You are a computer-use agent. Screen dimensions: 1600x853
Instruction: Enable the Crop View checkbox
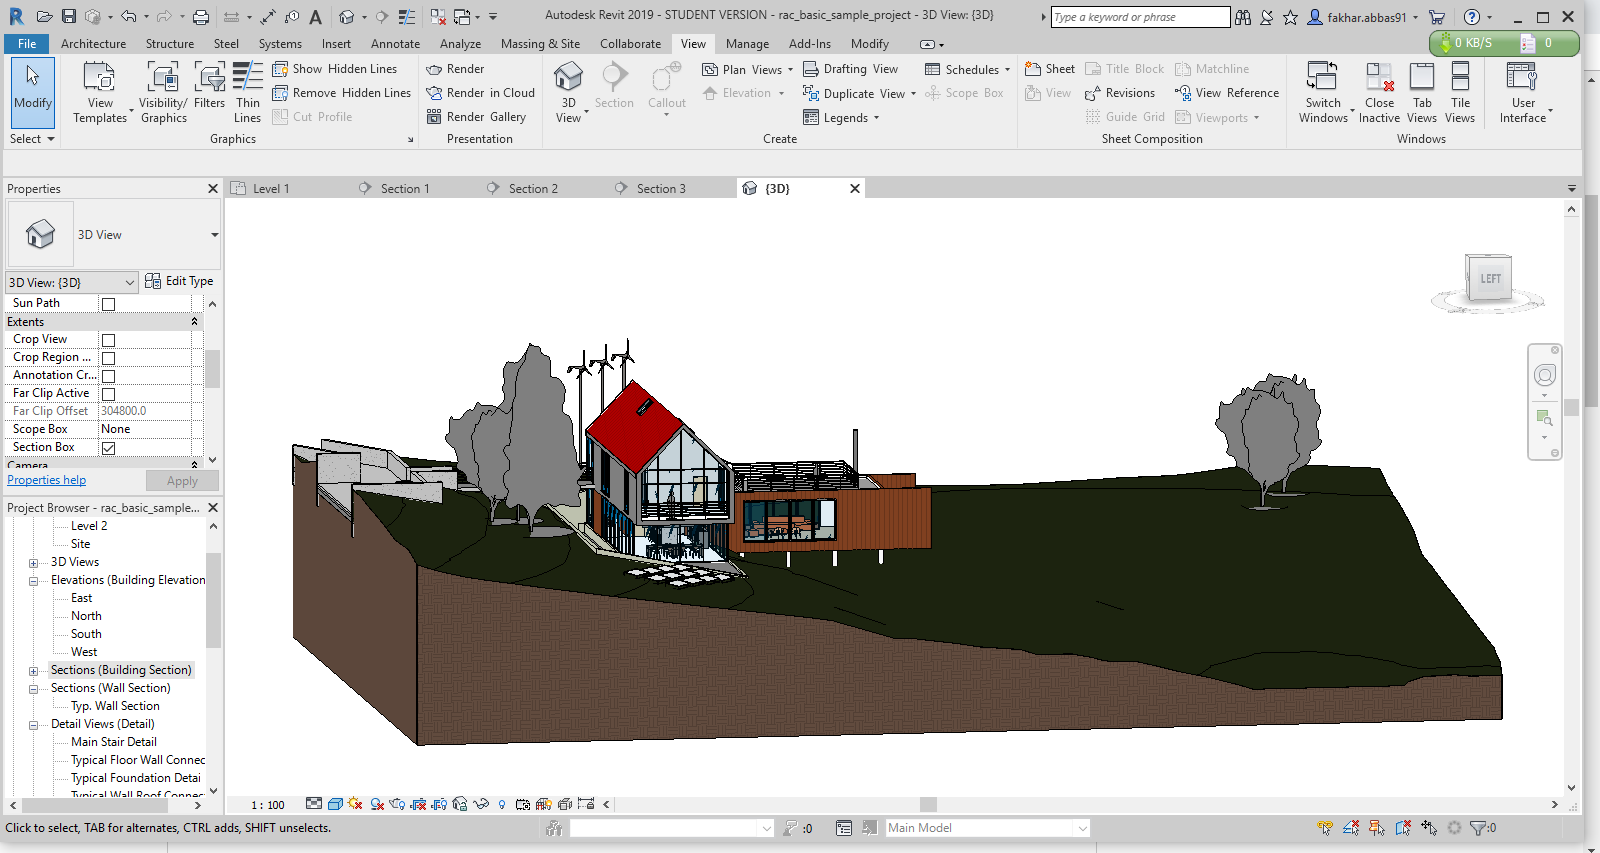pos(108,340)
